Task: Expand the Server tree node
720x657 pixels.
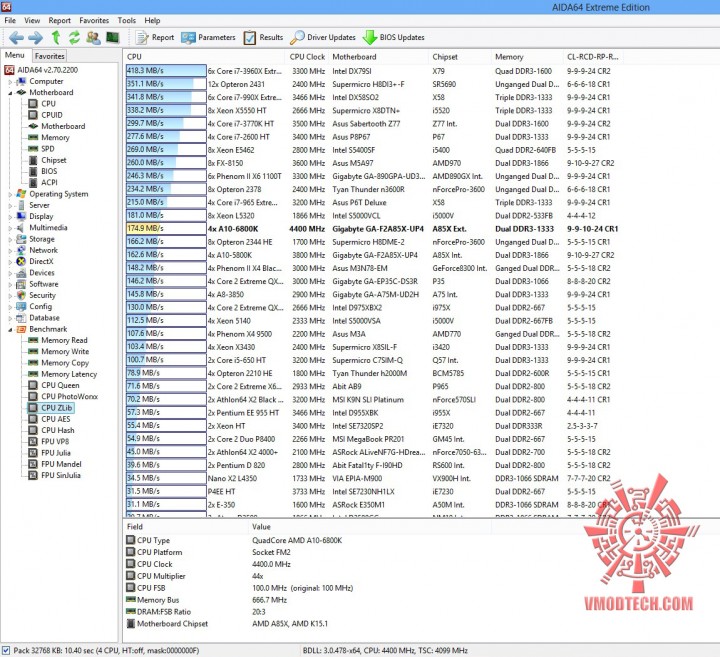Action: (x=10, y=206)
